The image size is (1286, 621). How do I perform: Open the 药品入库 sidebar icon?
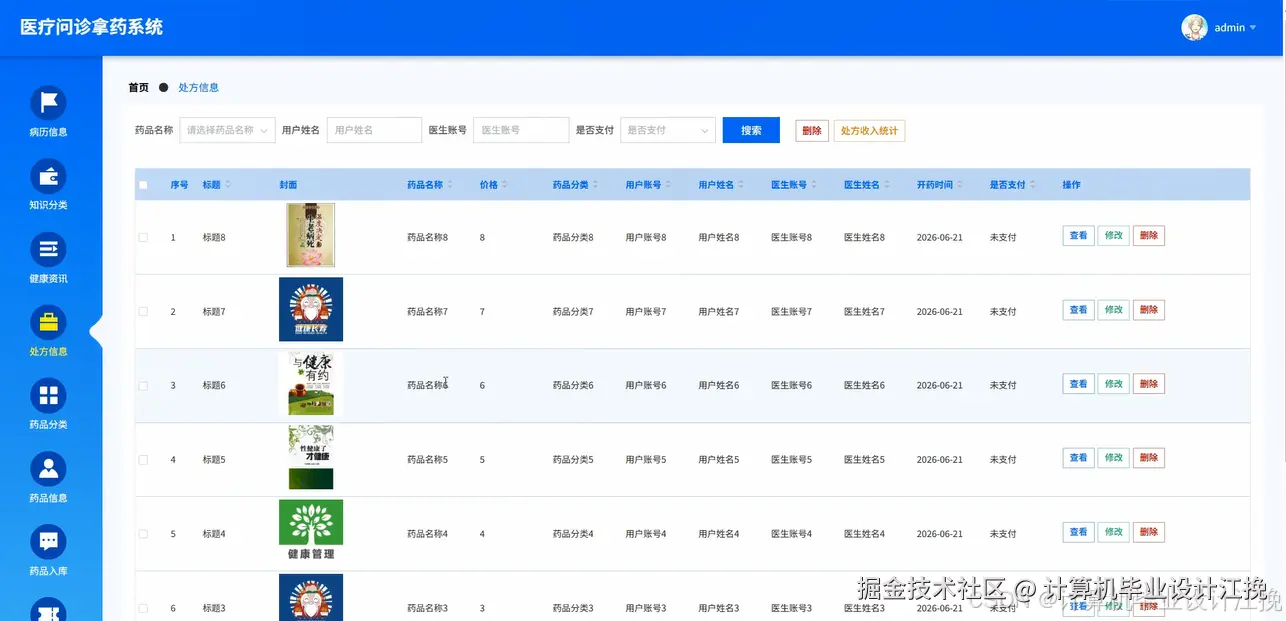(47, 541)
